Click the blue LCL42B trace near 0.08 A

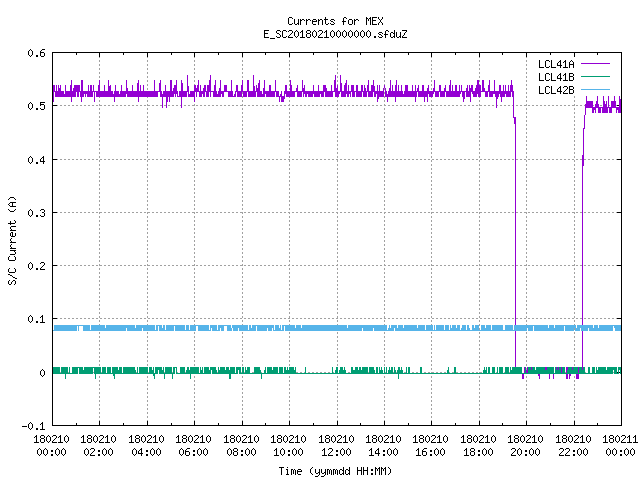337,328
